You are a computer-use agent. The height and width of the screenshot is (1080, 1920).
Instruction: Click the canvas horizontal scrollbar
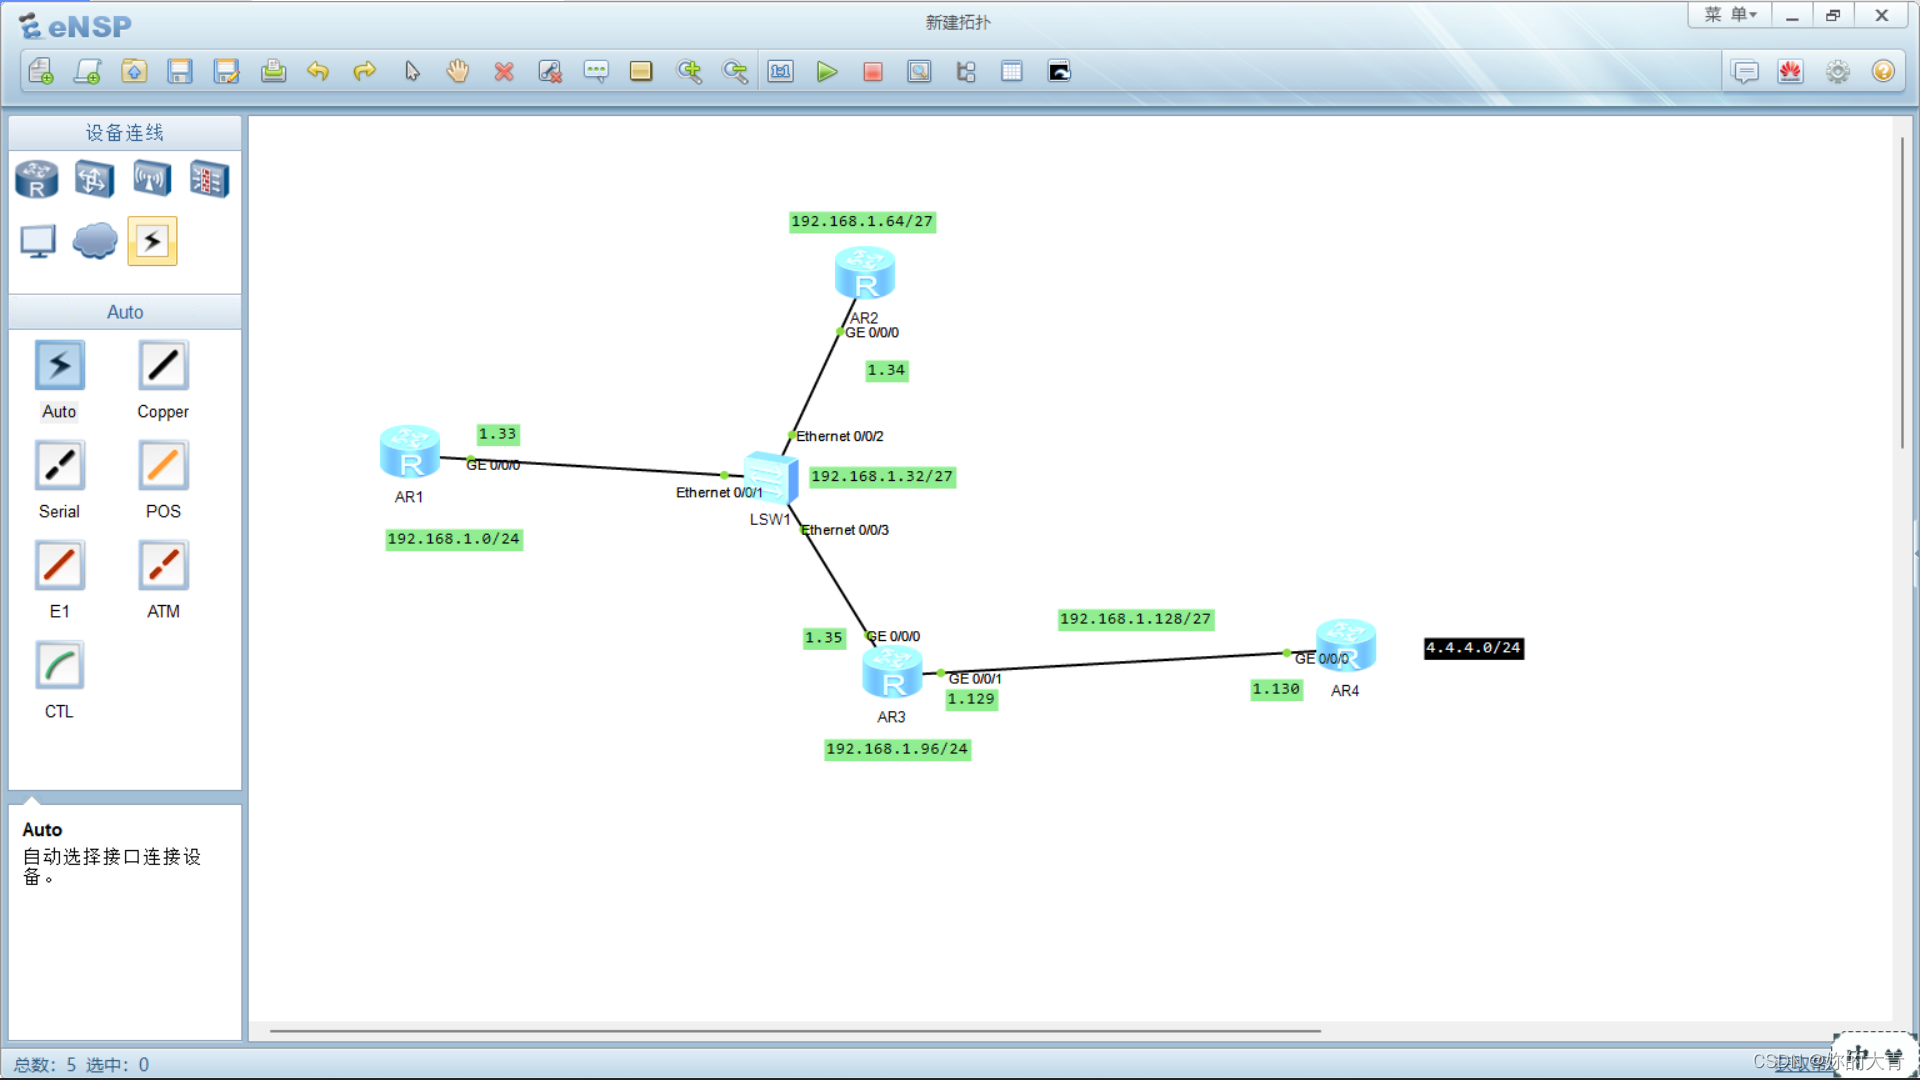795,1031
